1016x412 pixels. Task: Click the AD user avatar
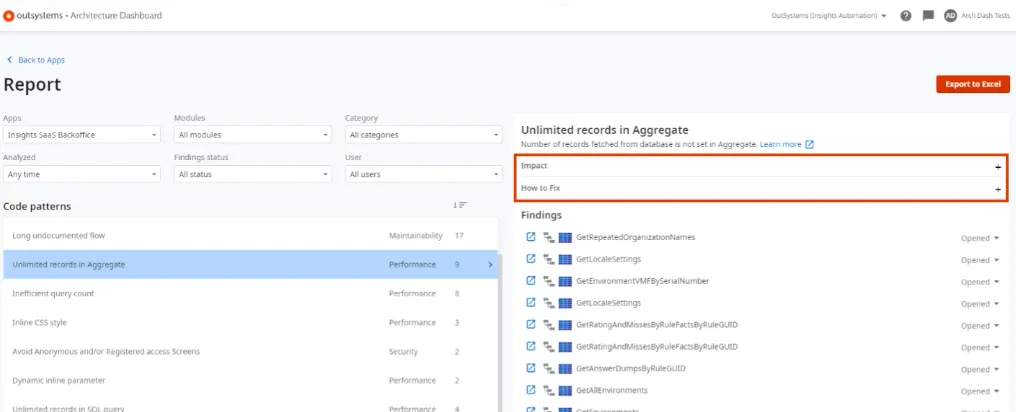click(x=950, y=16)
